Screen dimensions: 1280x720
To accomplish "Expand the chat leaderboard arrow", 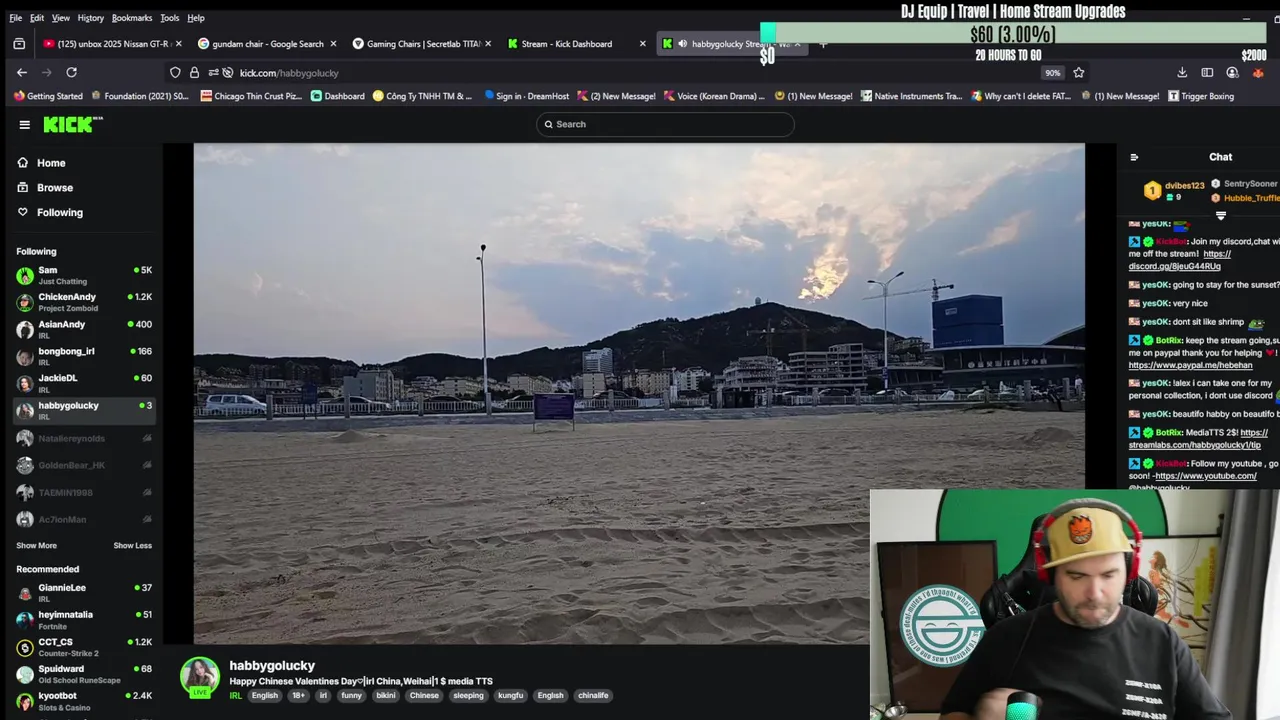I will click(1220, 216).
